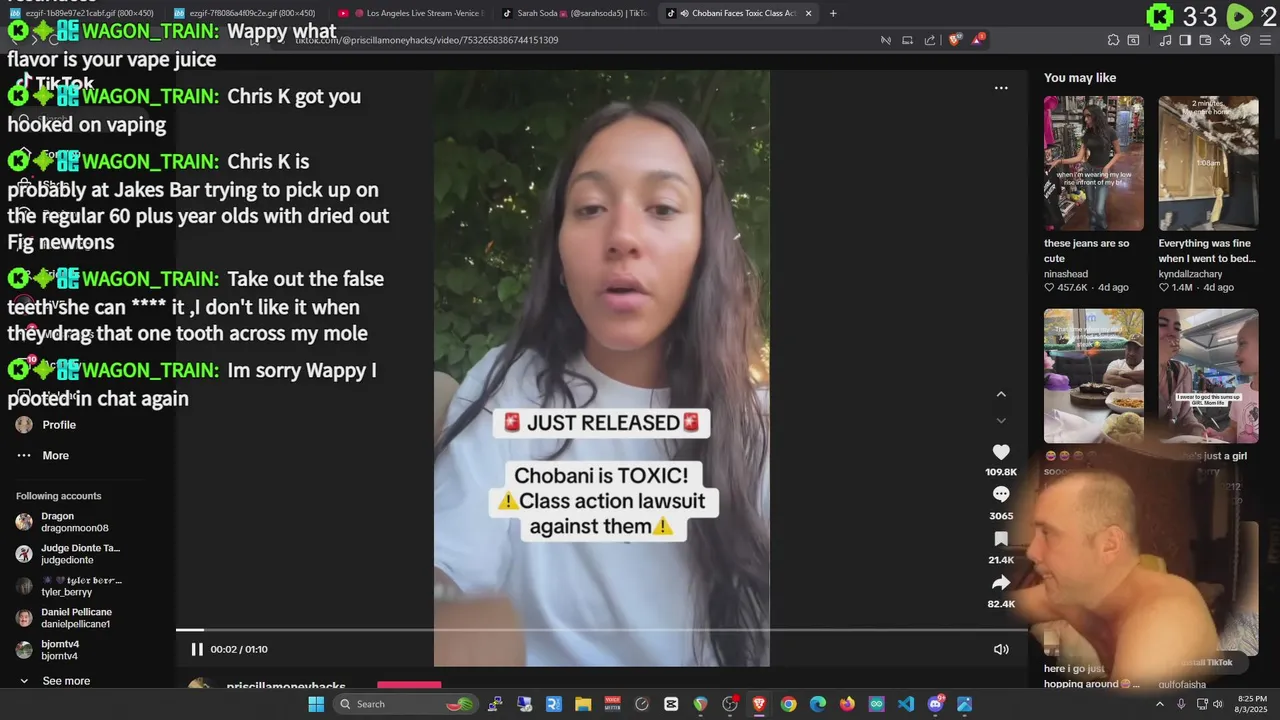This screenshot has height=720, width=1280.
Task: Open the system volume control in tray
Action: (x=1218, y=704)
